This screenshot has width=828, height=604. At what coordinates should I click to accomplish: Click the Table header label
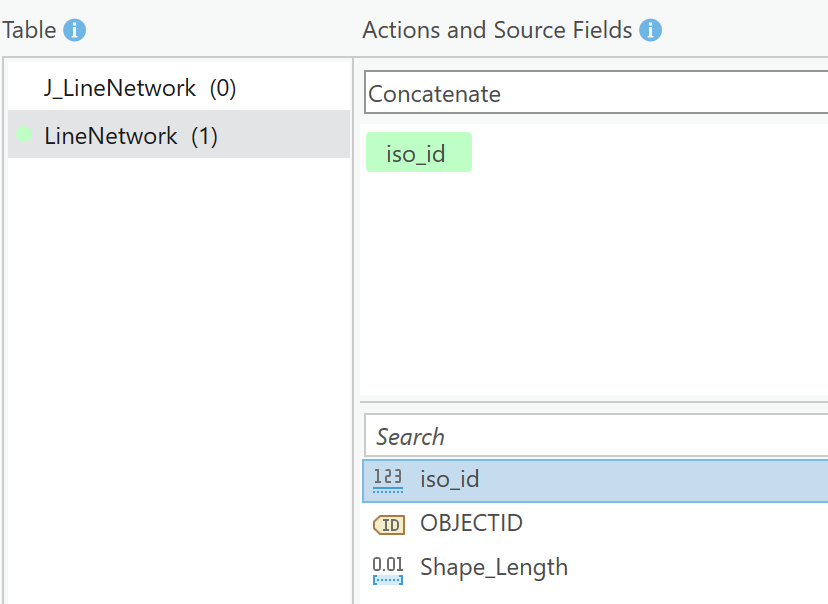tap(28, 30)
